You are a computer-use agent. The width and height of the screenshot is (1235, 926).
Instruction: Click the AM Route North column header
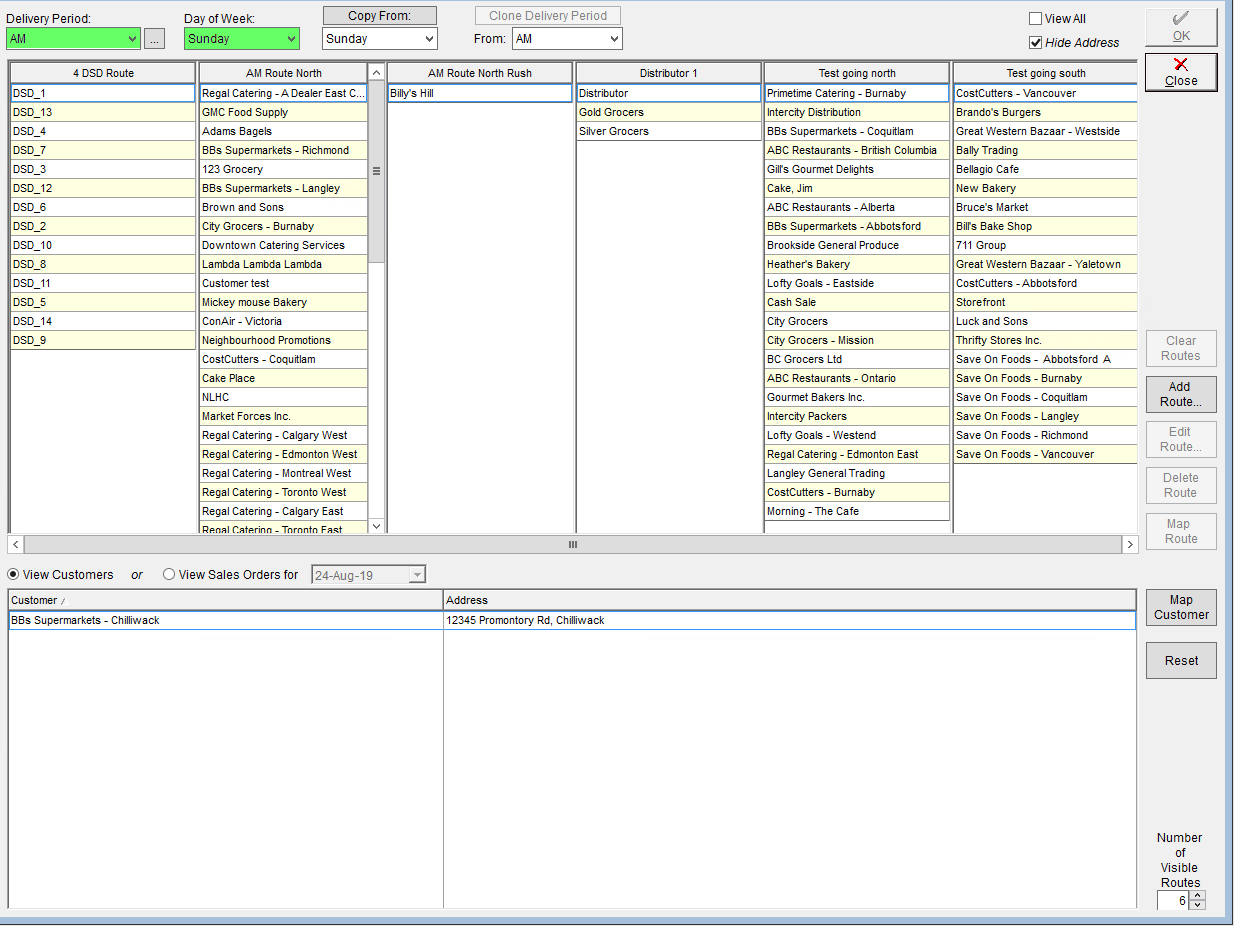[x=284, y=73]
